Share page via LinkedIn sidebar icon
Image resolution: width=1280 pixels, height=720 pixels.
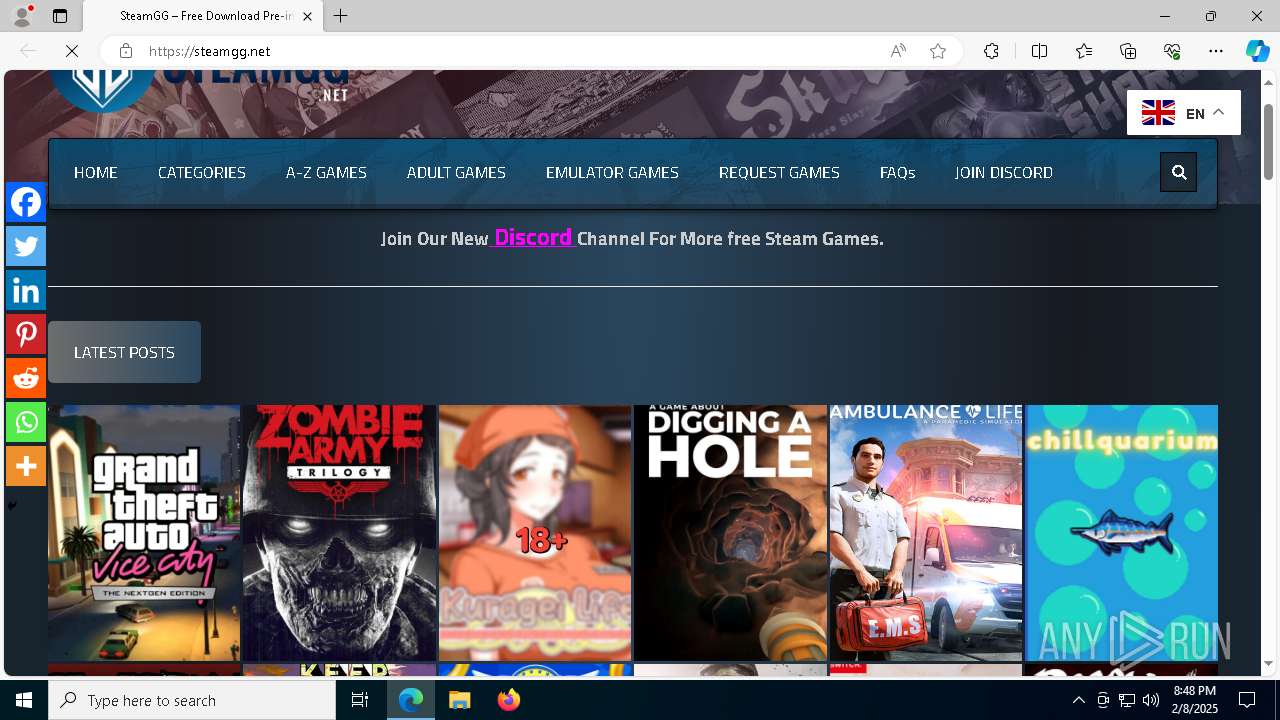26,290
